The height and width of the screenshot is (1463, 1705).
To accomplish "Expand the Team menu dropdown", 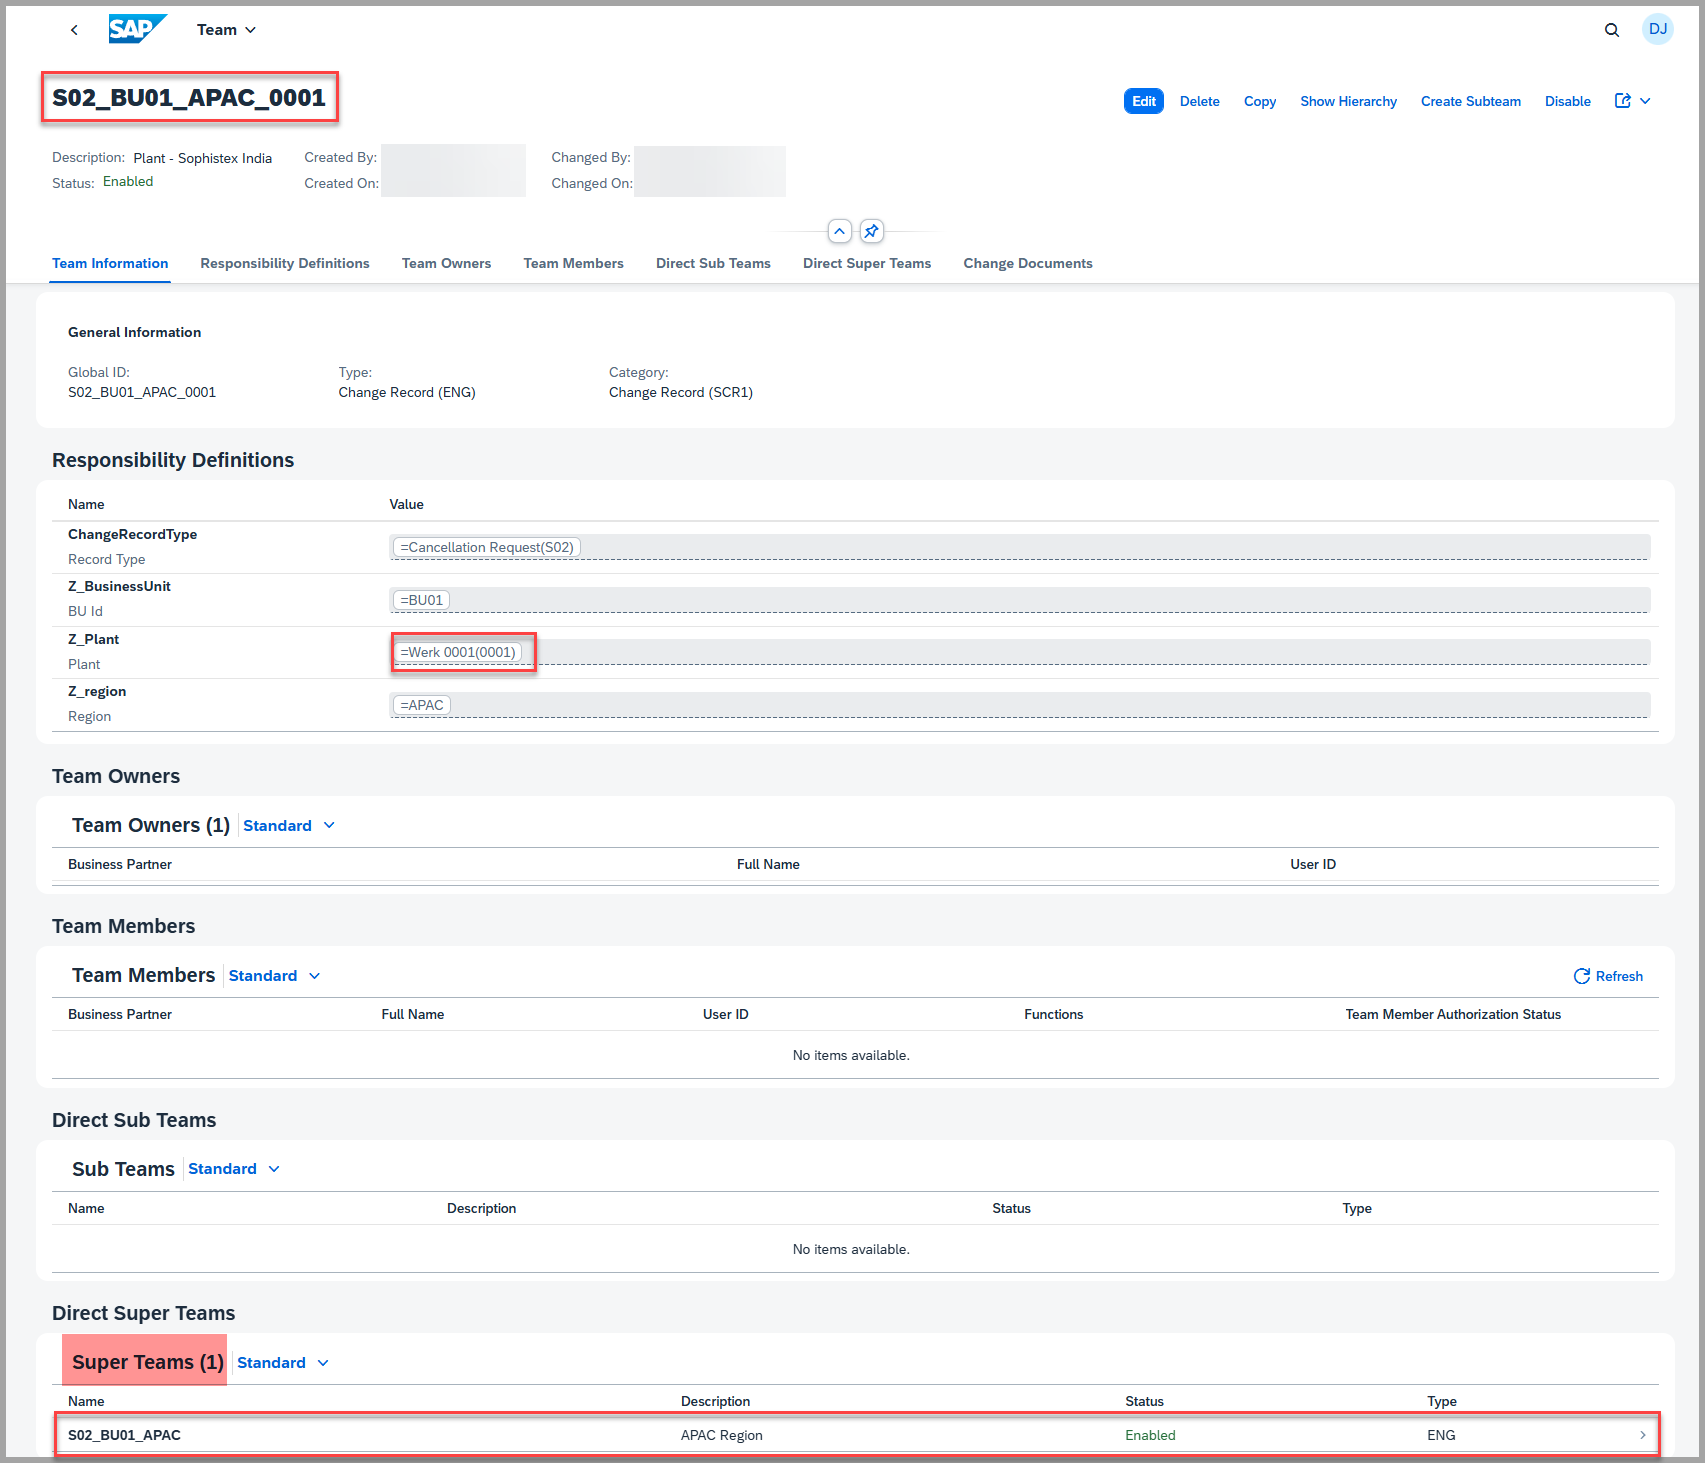I will (227, 30).
